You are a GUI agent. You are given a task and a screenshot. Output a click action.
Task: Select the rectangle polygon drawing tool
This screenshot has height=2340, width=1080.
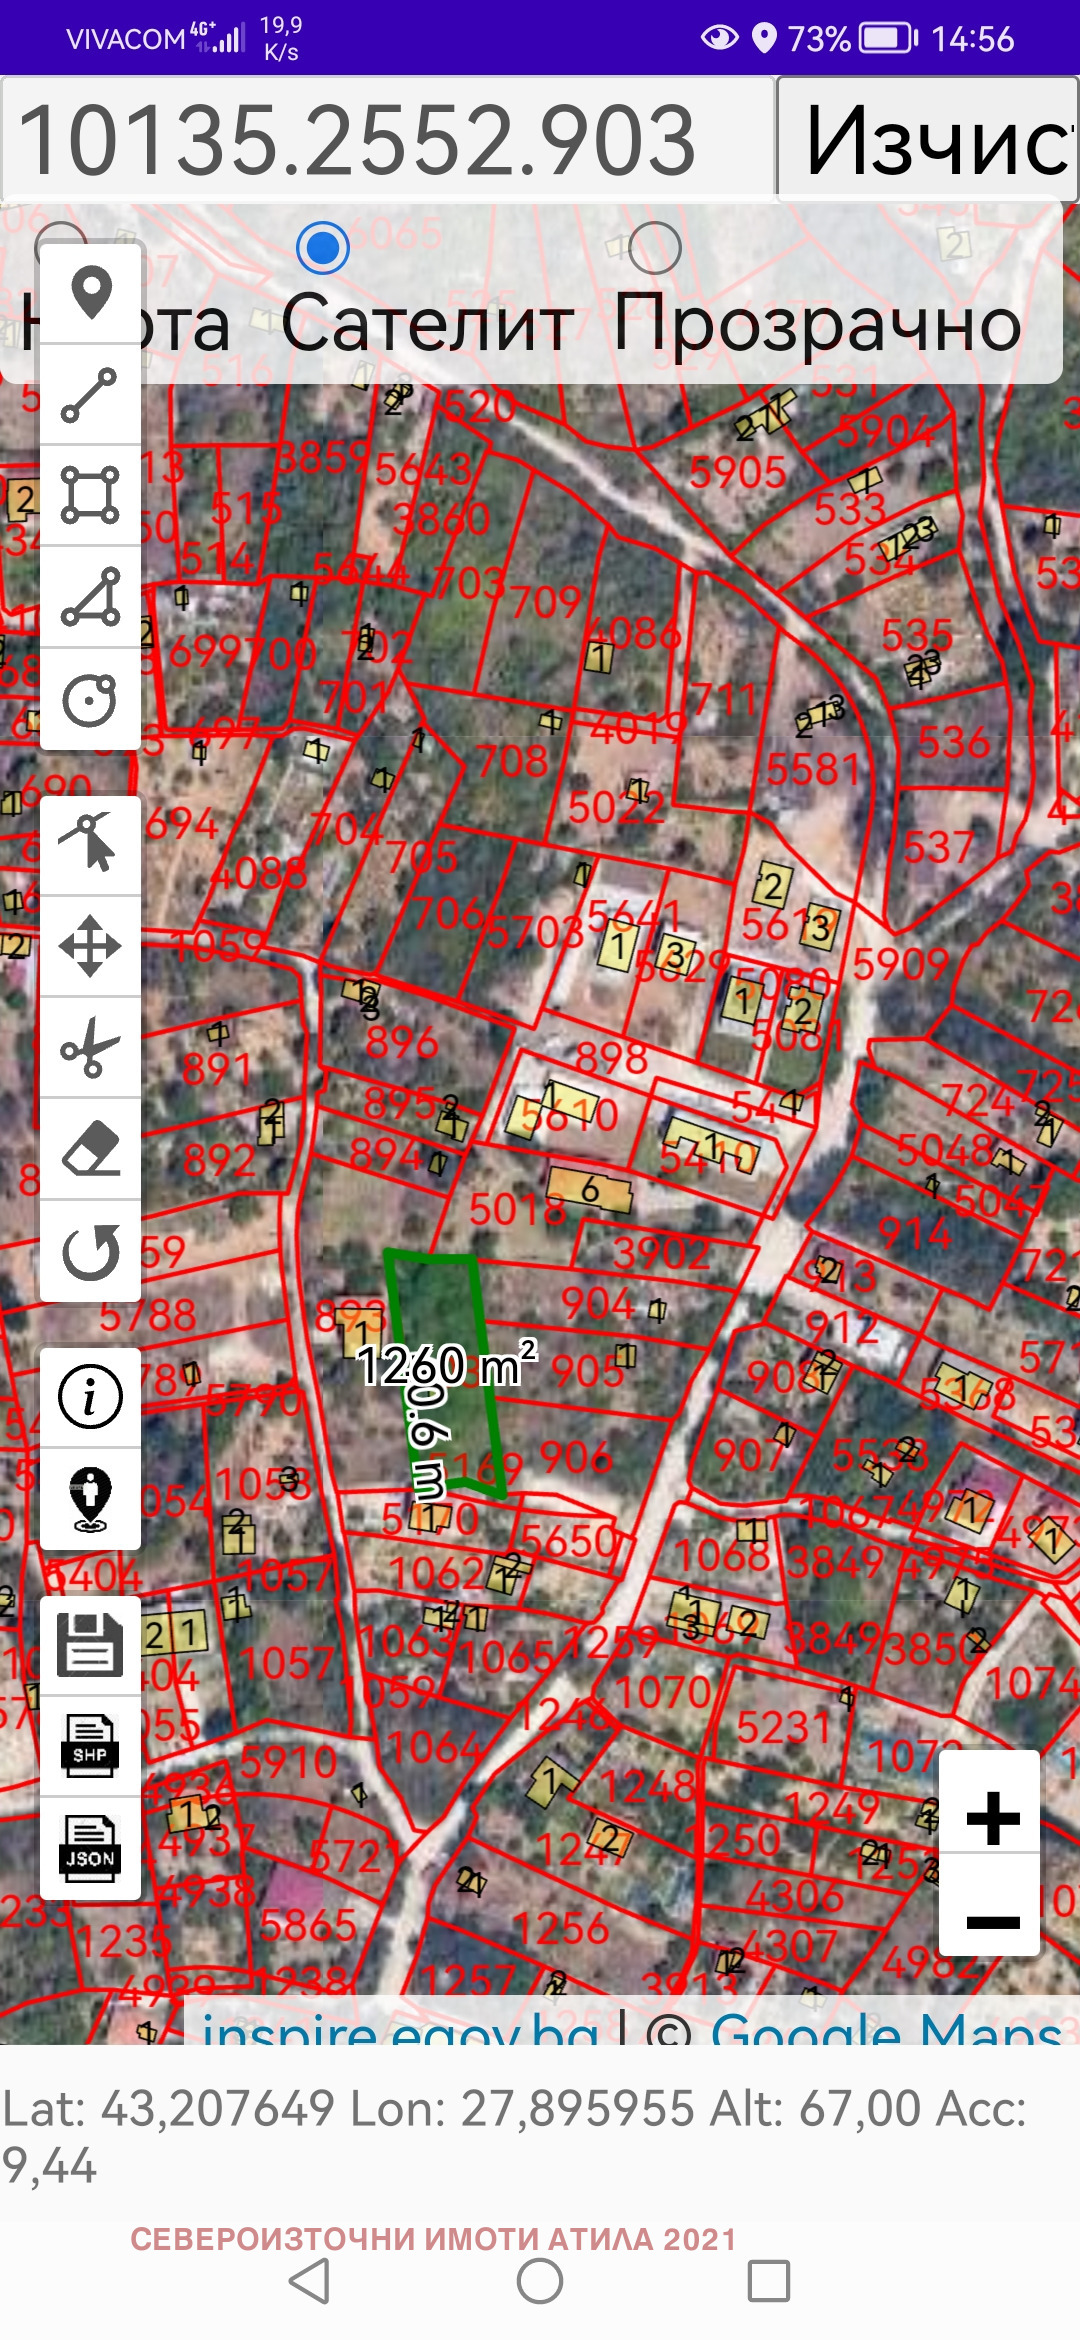click(90, 496)
